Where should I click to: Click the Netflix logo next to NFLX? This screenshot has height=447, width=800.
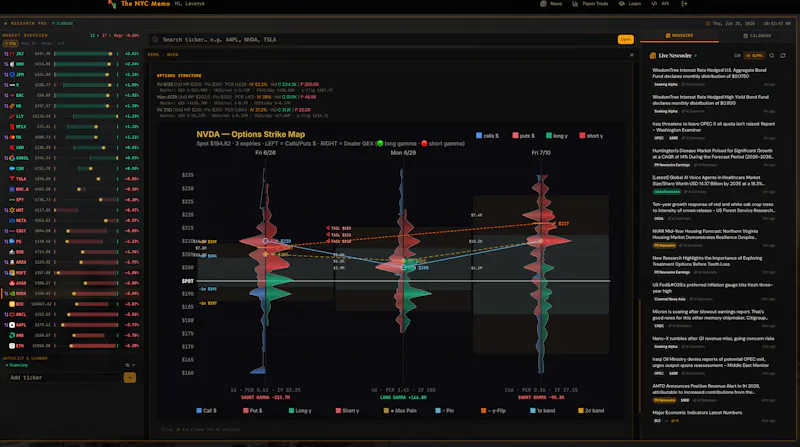[x=12, y=127]
